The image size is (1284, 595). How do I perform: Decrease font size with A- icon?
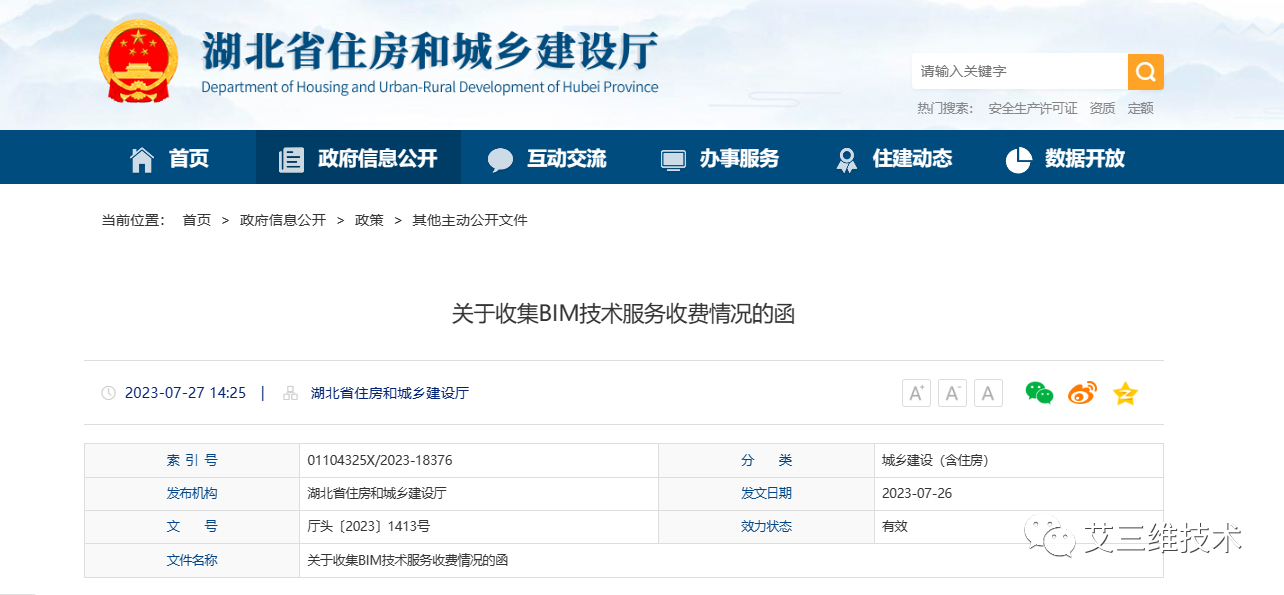pyautogui.click(x=952, y=393)
